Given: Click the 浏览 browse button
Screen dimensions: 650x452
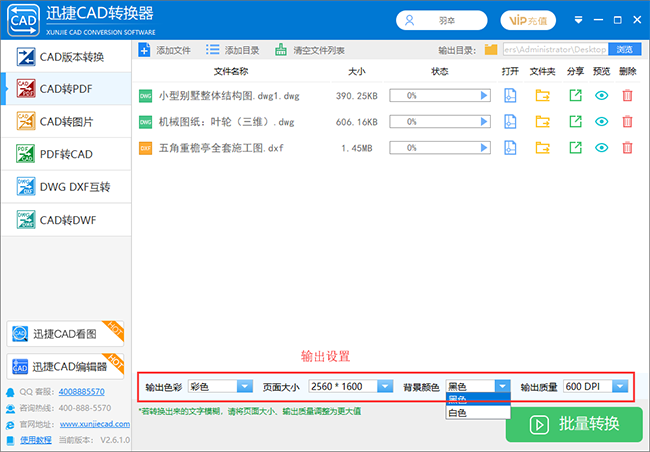Looking at the screenshot, I should click(625, 49).
